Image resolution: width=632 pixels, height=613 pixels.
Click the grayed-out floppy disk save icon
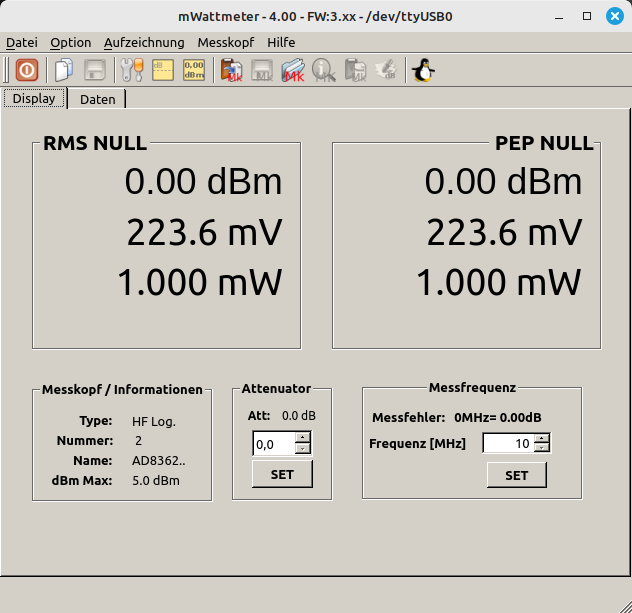tap(95, 70)
